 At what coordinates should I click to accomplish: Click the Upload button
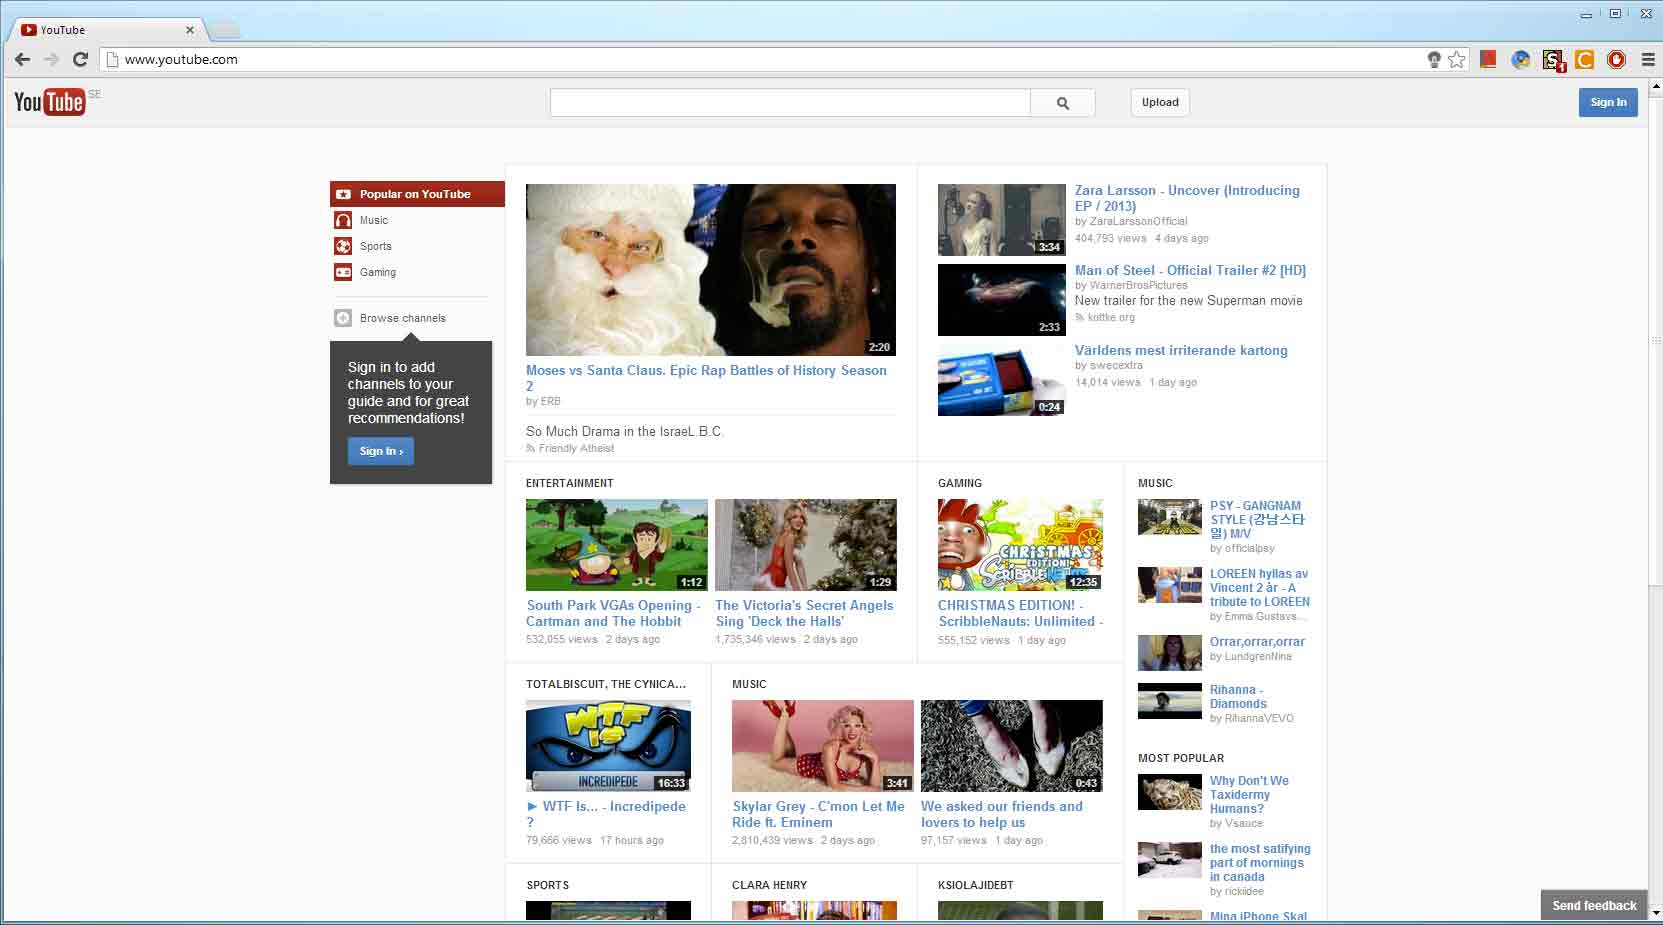tap(1160, 102)
